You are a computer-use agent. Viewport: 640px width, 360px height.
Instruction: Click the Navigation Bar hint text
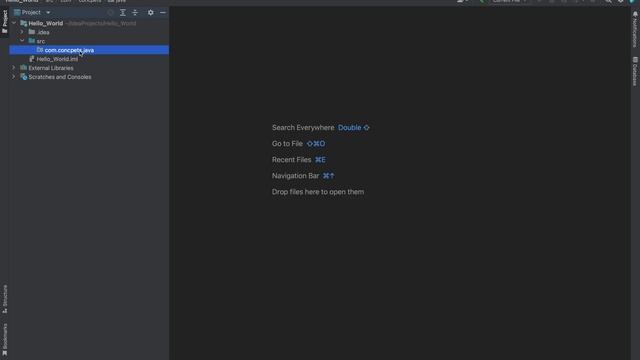tap(296, 176)
